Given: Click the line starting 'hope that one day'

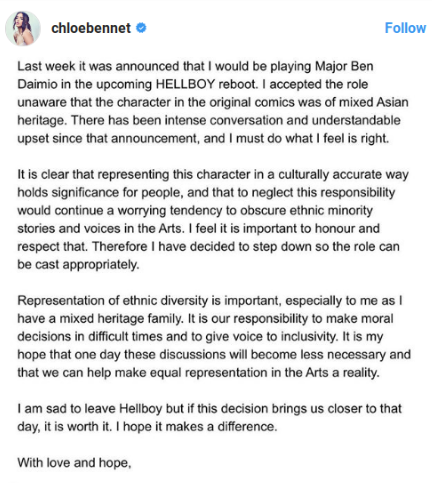Looking at the screenshot, I should 214,355.
